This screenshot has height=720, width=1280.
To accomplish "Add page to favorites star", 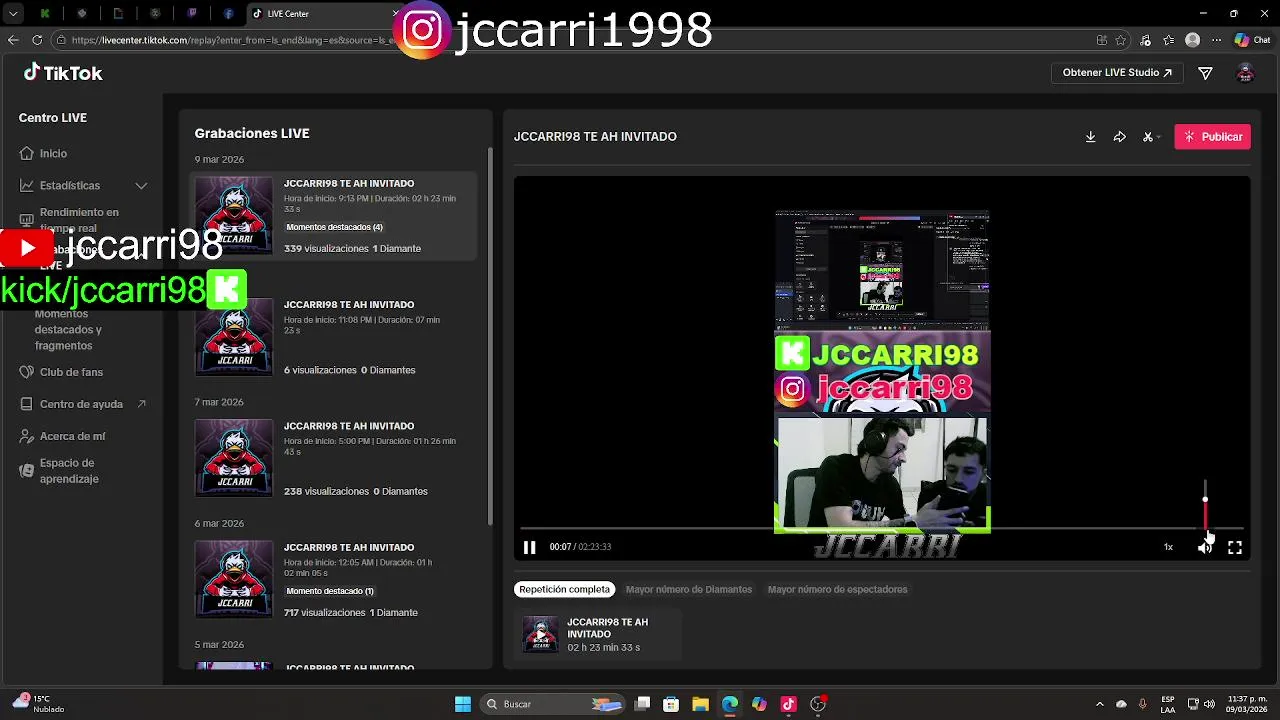I will coord(1121,40).
